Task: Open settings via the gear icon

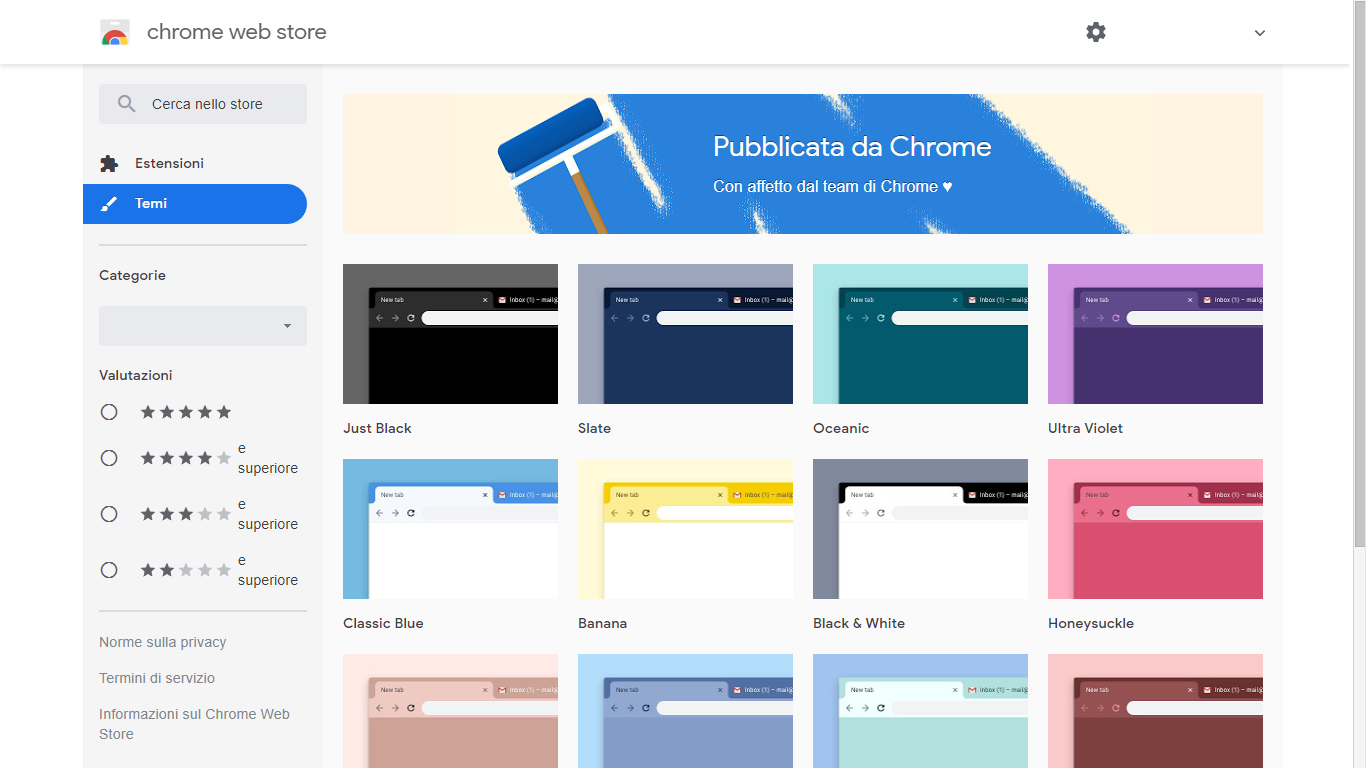Action: point(1096,32)
